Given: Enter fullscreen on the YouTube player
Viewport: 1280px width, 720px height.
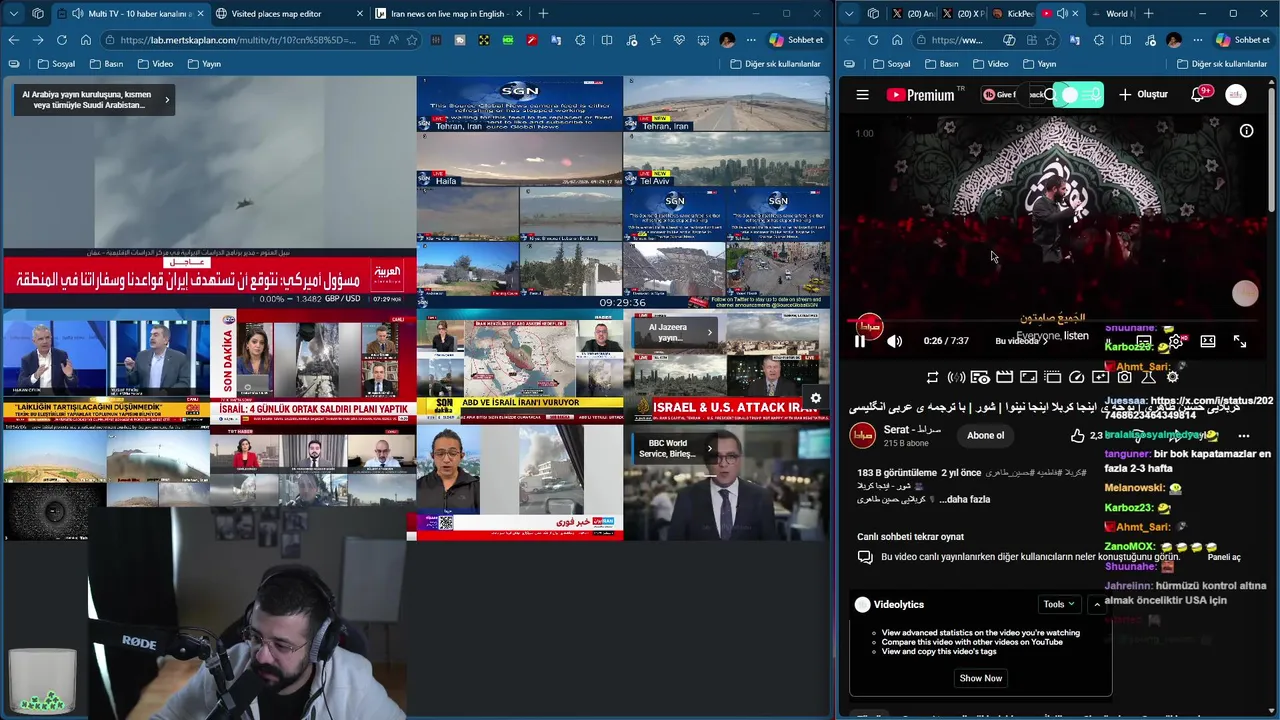Looking at the screenshot, I should tap(1240, 341).
